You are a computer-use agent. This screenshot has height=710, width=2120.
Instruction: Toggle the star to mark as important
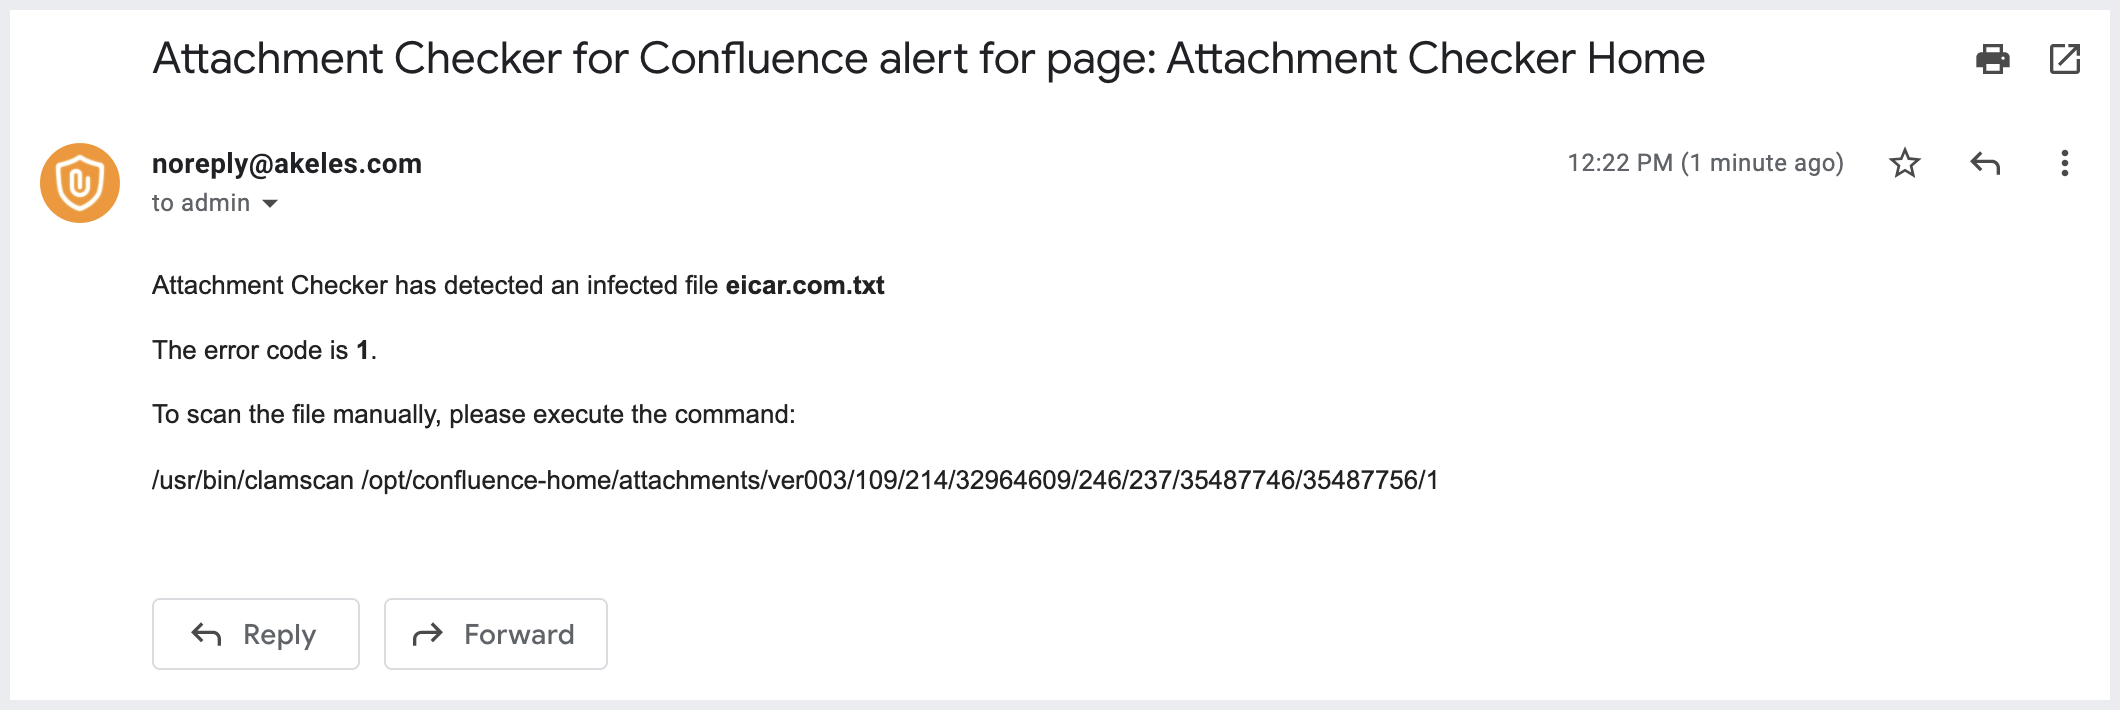[1905, 163]
